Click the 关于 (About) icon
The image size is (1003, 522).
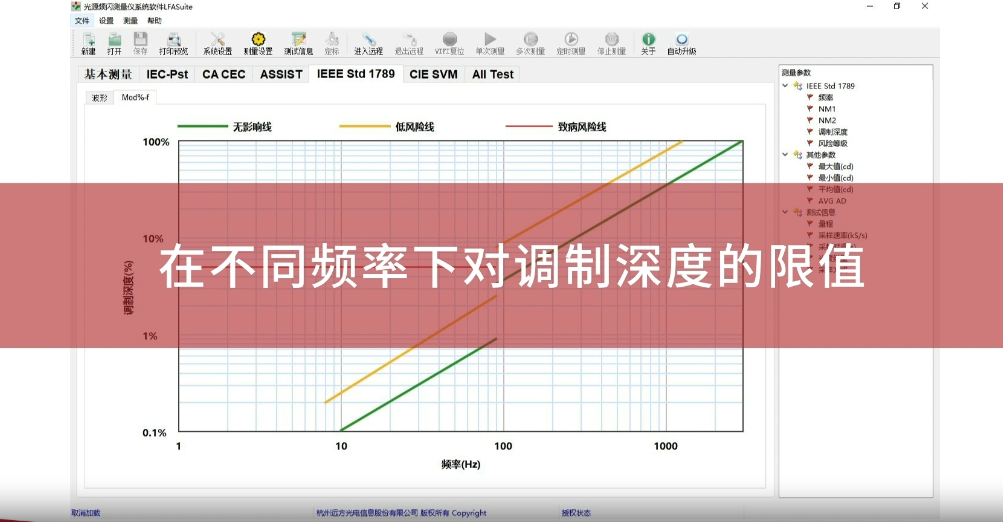tap(648, 42)
